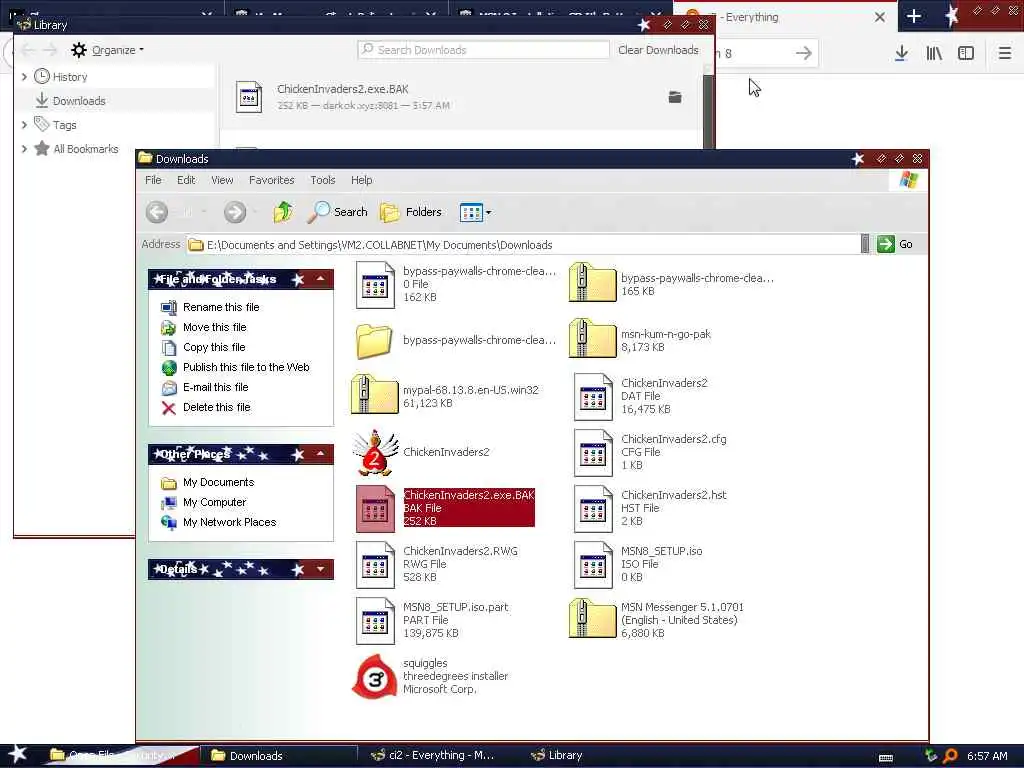Image resolution: width=1024 pixels, height=768 pixels.
Task: Go up one folder level with the Up icon
Action: click(x=283, y=212)
